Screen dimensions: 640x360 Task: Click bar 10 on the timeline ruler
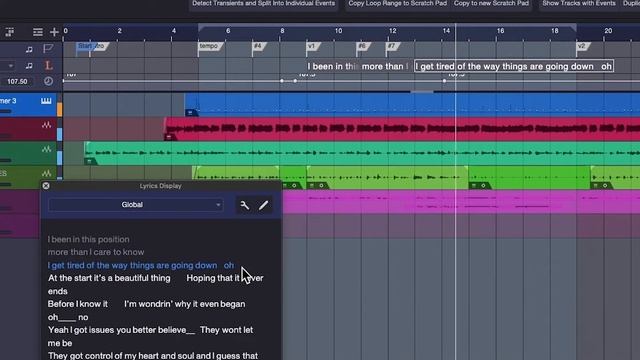tap(338, 31)
